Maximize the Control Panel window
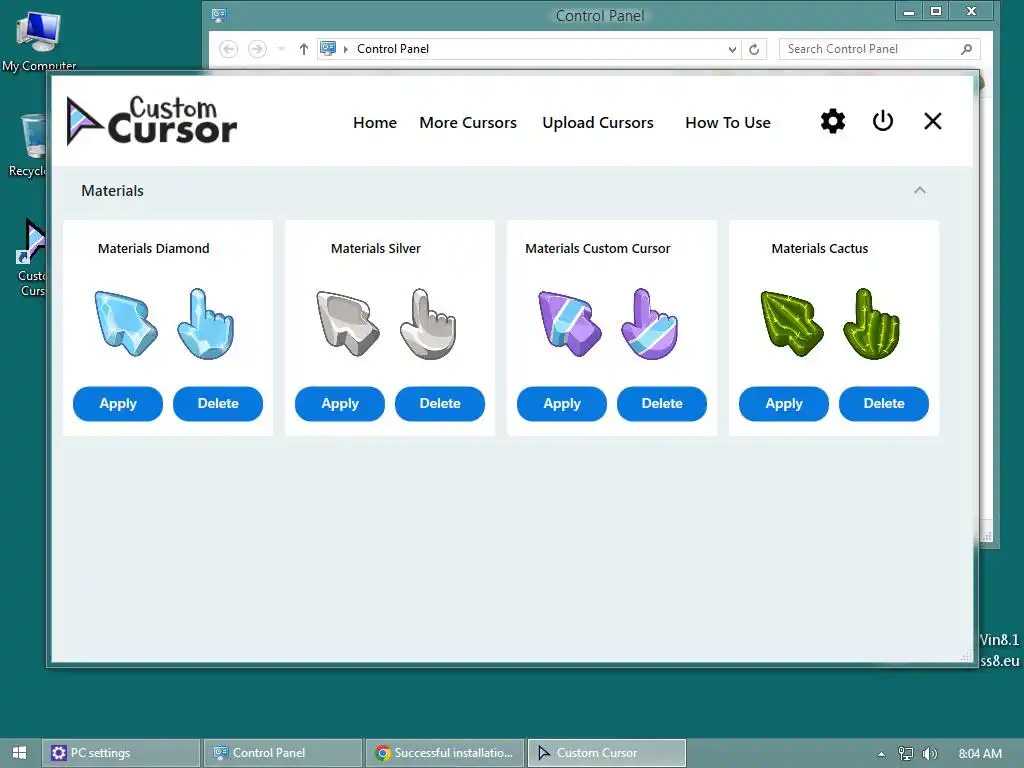 point(936,12)
